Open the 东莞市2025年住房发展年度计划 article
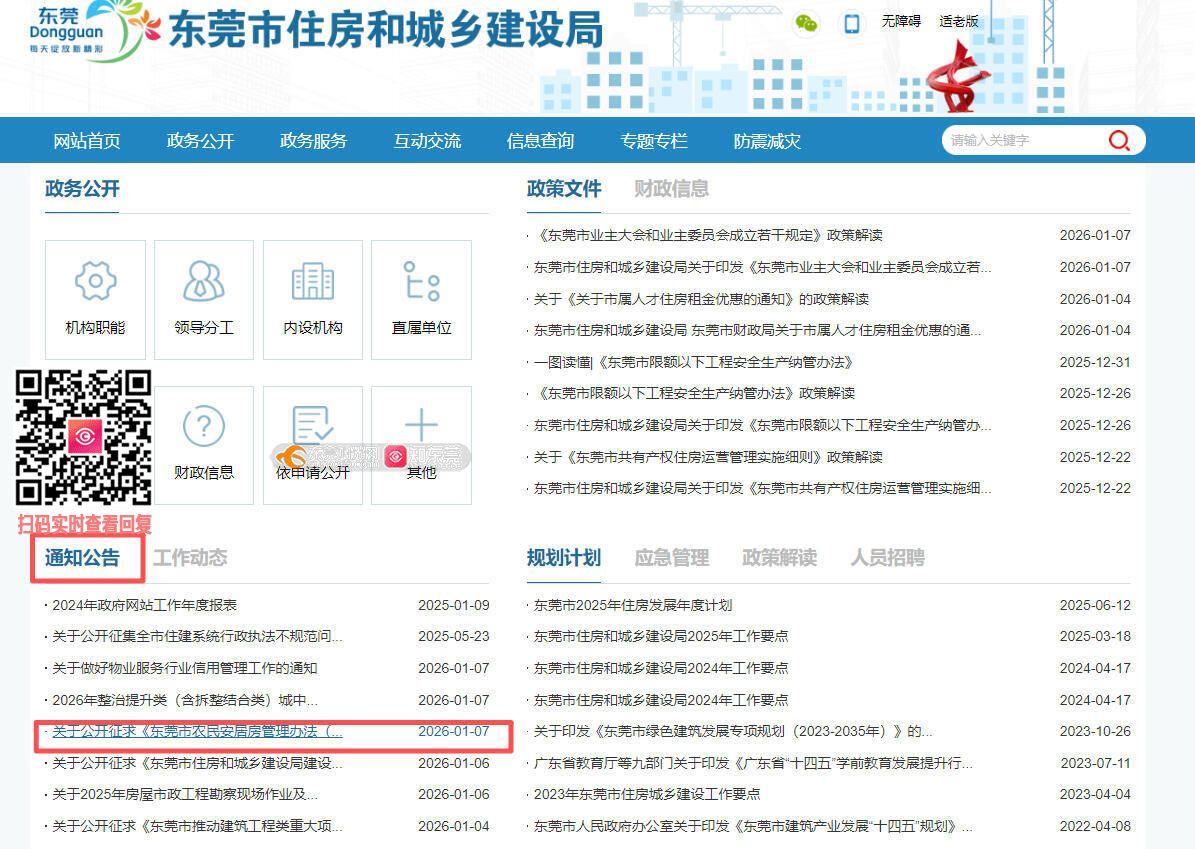Screen dimensions: 1195x849 (x=633, y=605)
